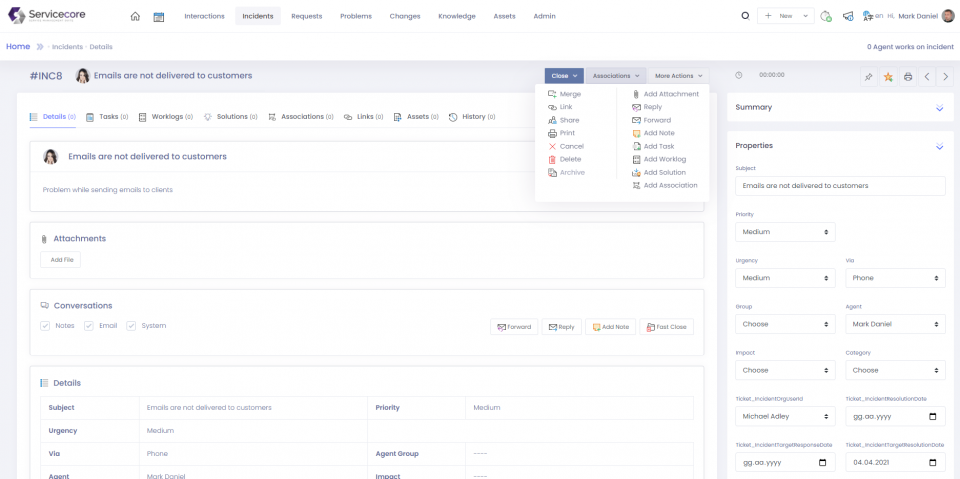Screen dimensions: 960x479
Task: Click the language translation icon
Action: point(868,16)
